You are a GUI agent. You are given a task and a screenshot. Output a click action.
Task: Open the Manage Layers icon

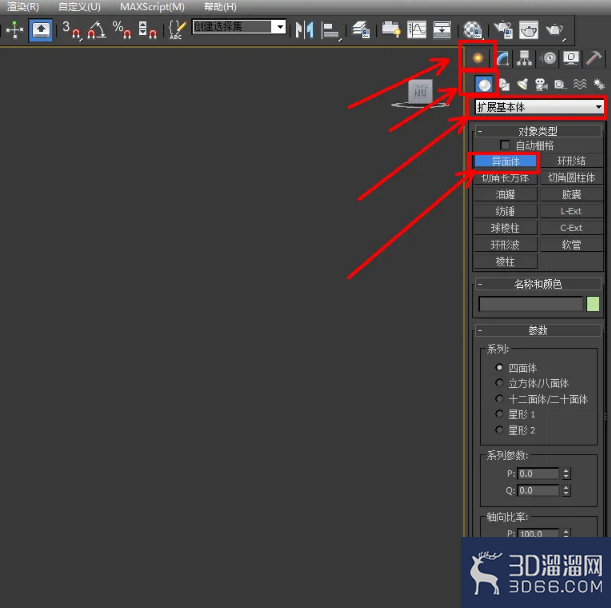coord(361,30)
